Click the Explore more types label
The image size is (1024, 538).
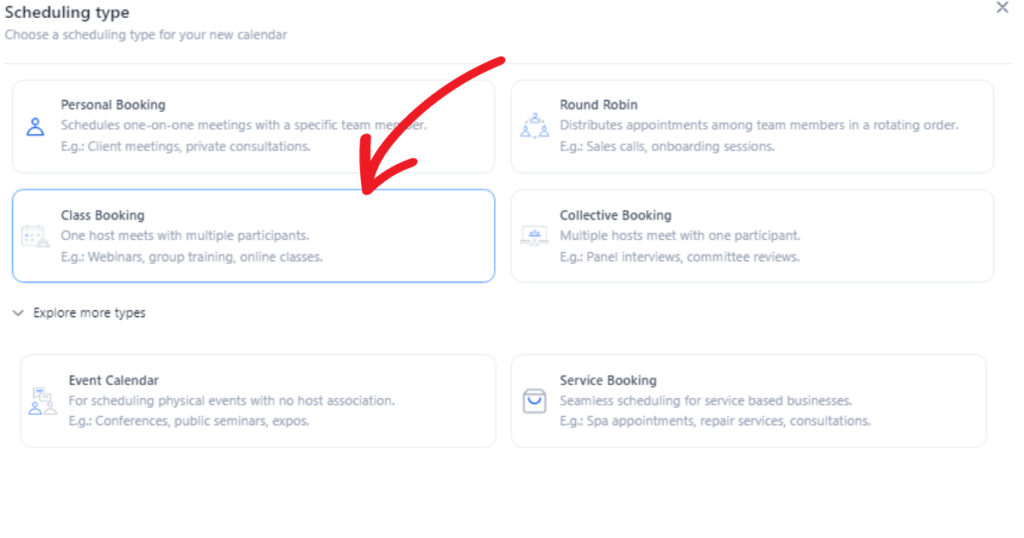click(x=89, y=313)
